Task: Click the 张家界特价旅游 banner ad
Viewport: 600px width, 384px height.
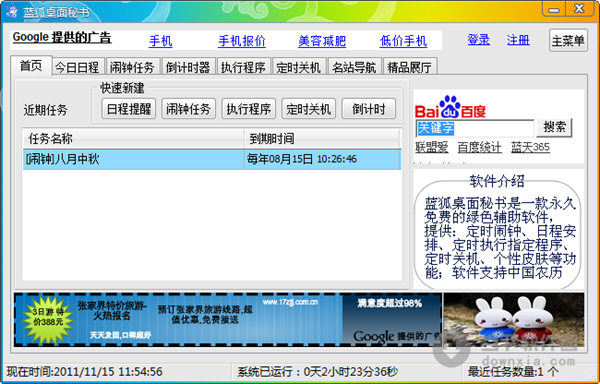Action: click(x=228, y=320)
